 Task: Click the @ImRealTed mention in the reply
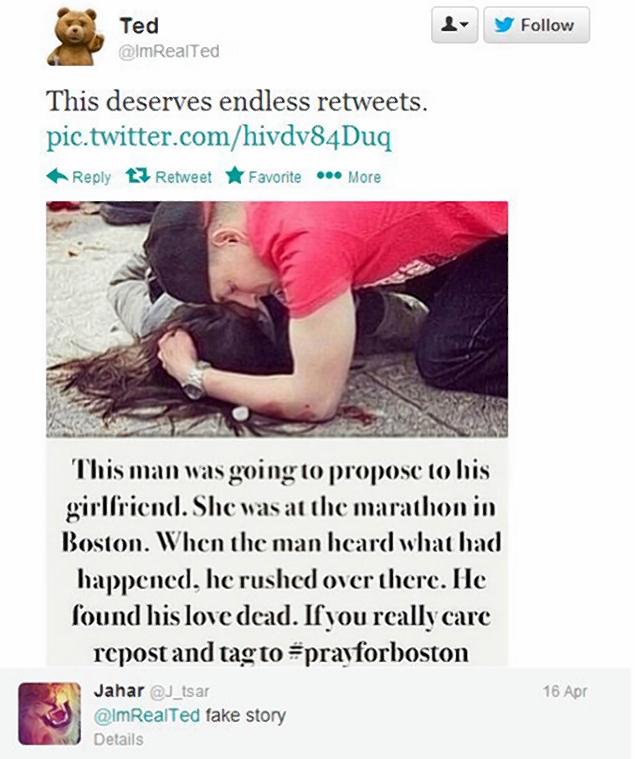(147, 715)
